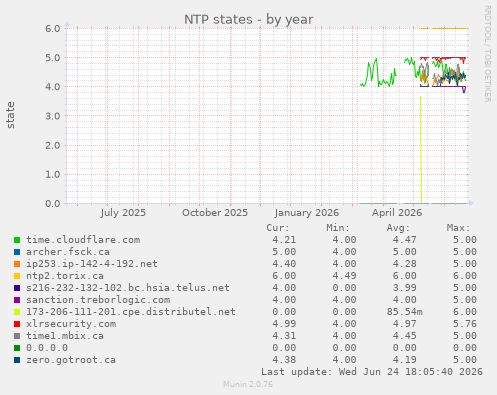Click the purple sanction.treborlogic.com legend swatch

pos(17,300)
